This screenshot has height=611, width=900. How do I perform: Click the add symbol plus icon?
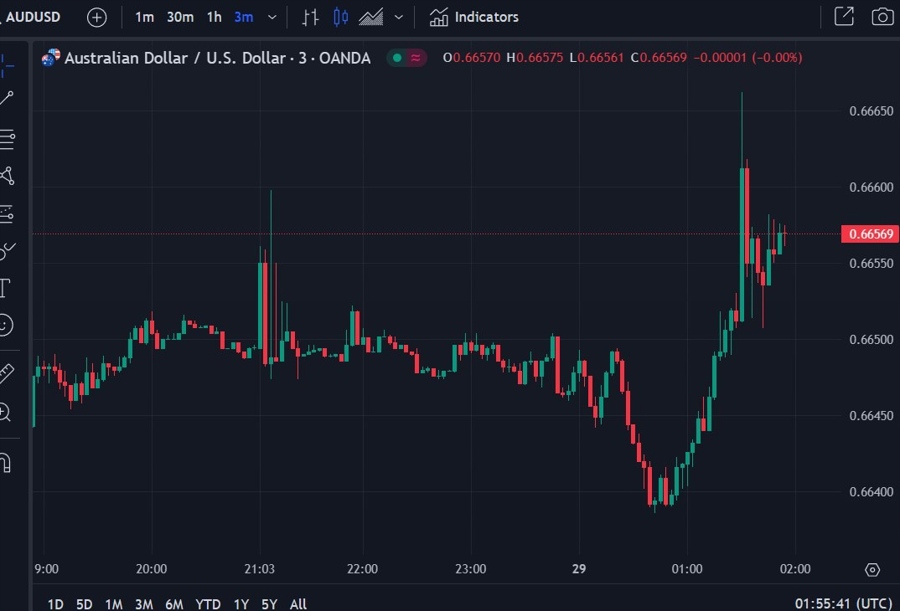pos(96,17)
